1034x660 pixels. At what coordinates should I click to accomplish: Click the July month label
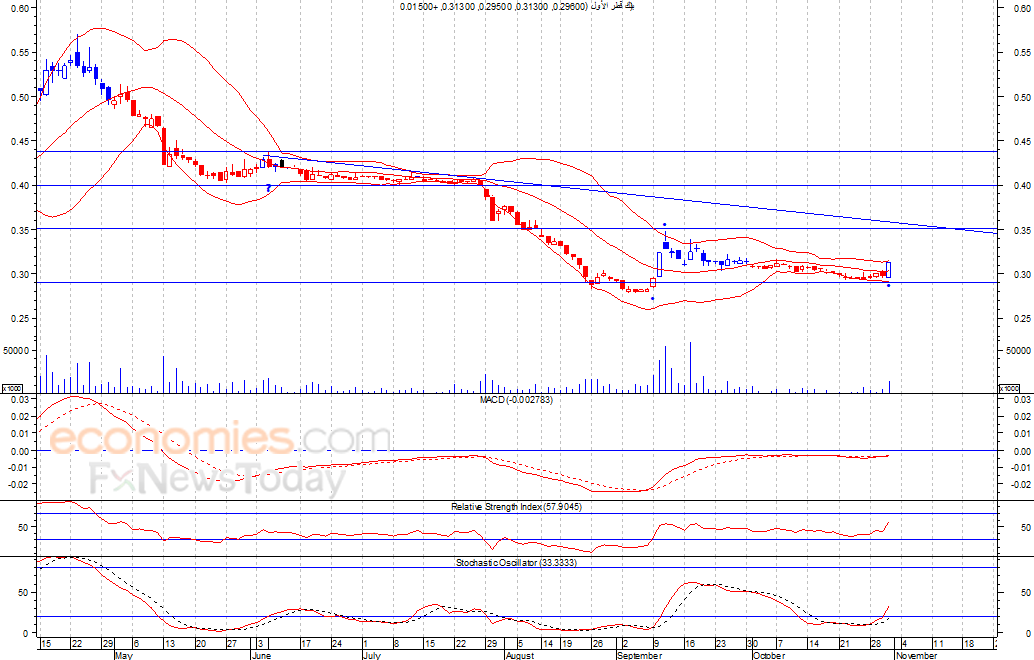372,655
